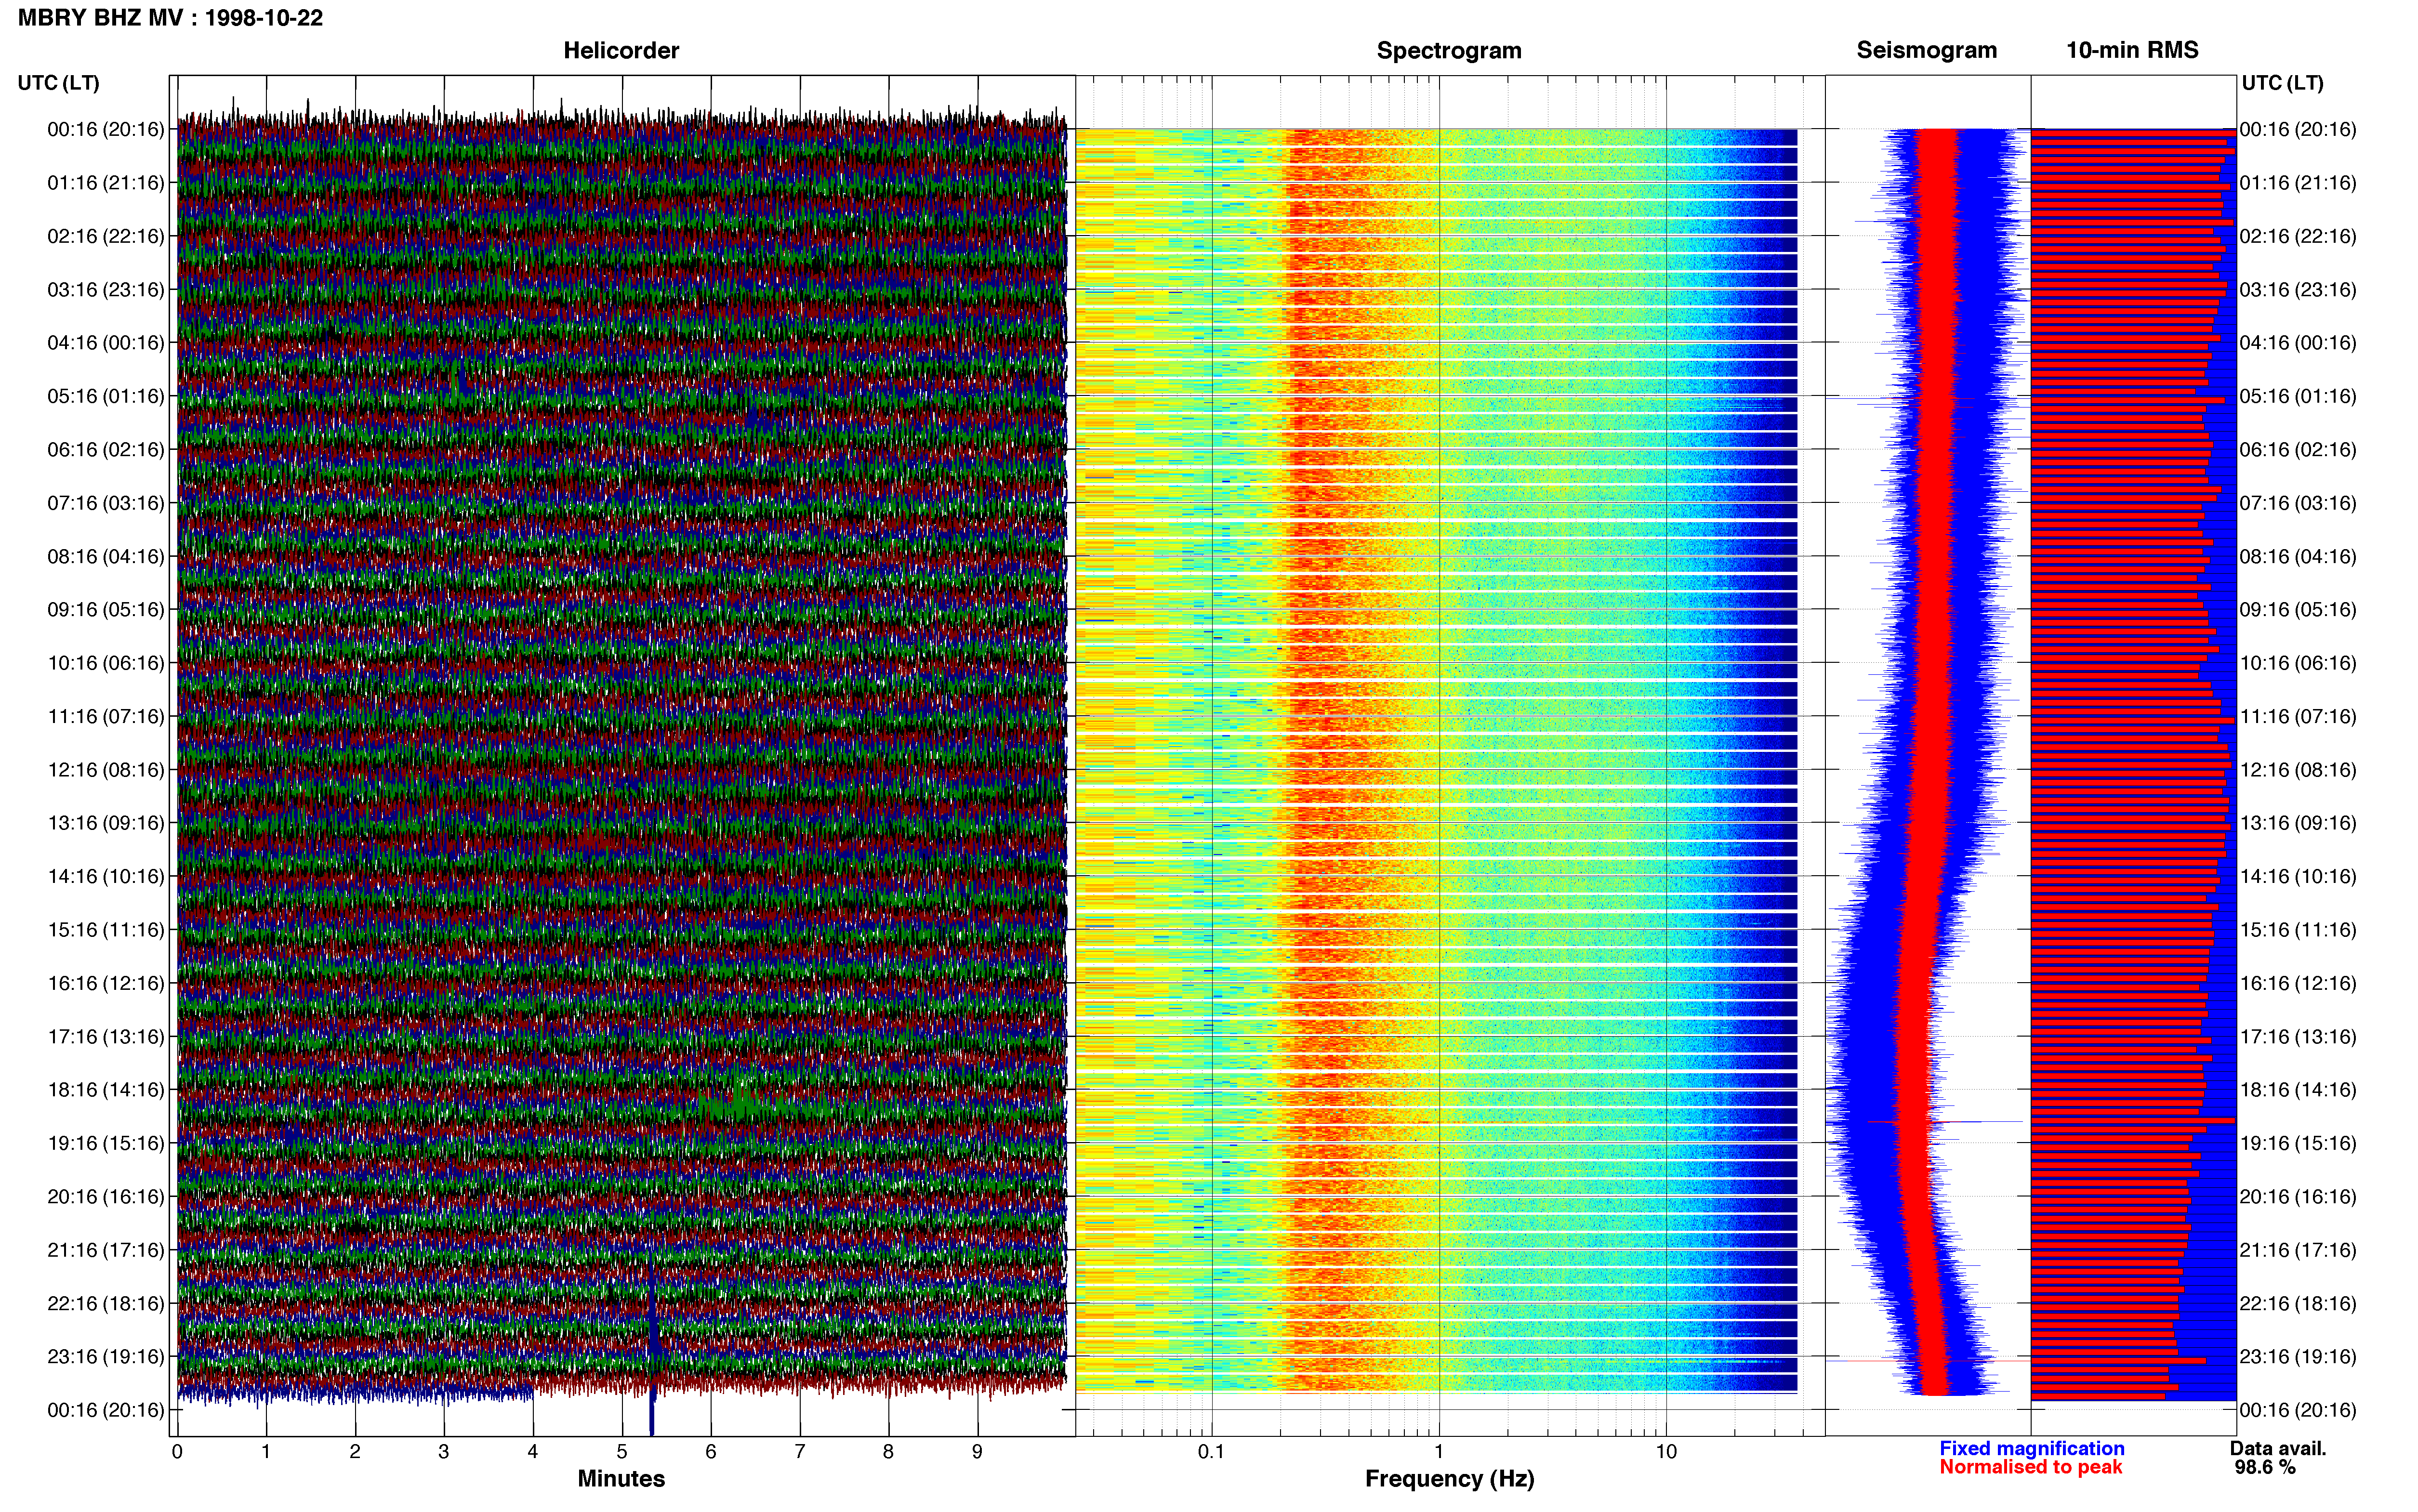The height and width of the screenshot is (1512, 2418).
Task: Click right-side time label '01:16 (21:16)'
Action: pyautogui.click(x=2298, y=183)
